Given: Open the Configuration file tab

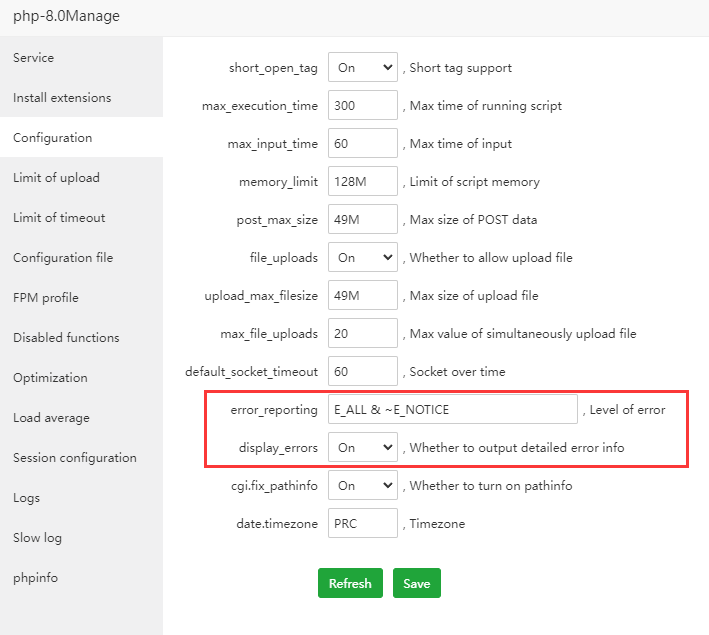Looking at the screenshot, I should point(63,258).
